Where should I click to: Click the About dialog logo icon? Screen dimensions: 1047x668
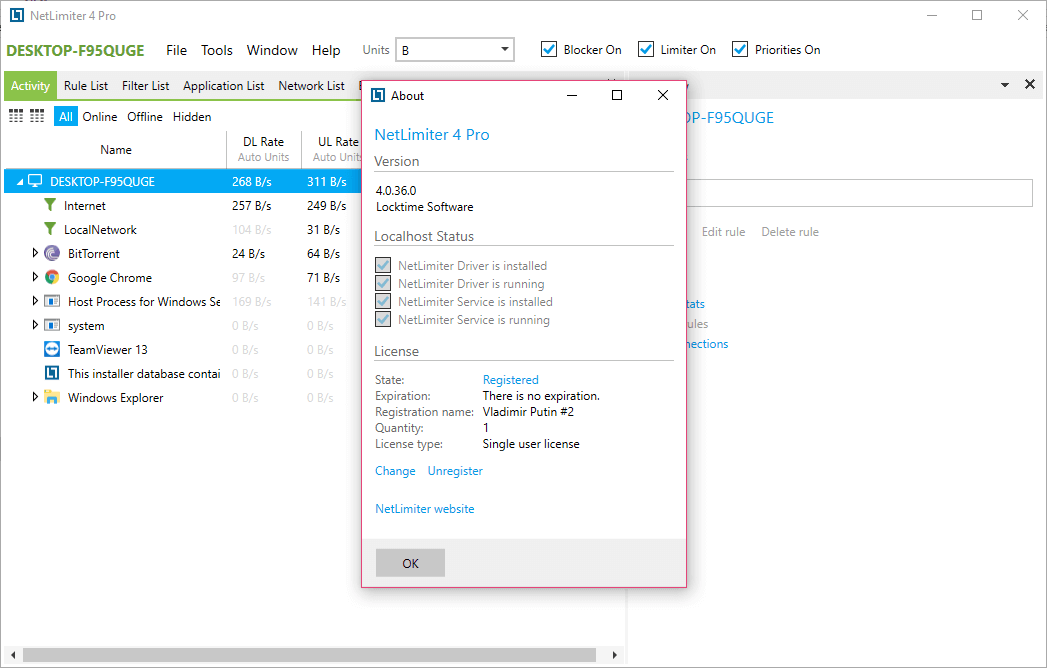(x=378, y=95)
